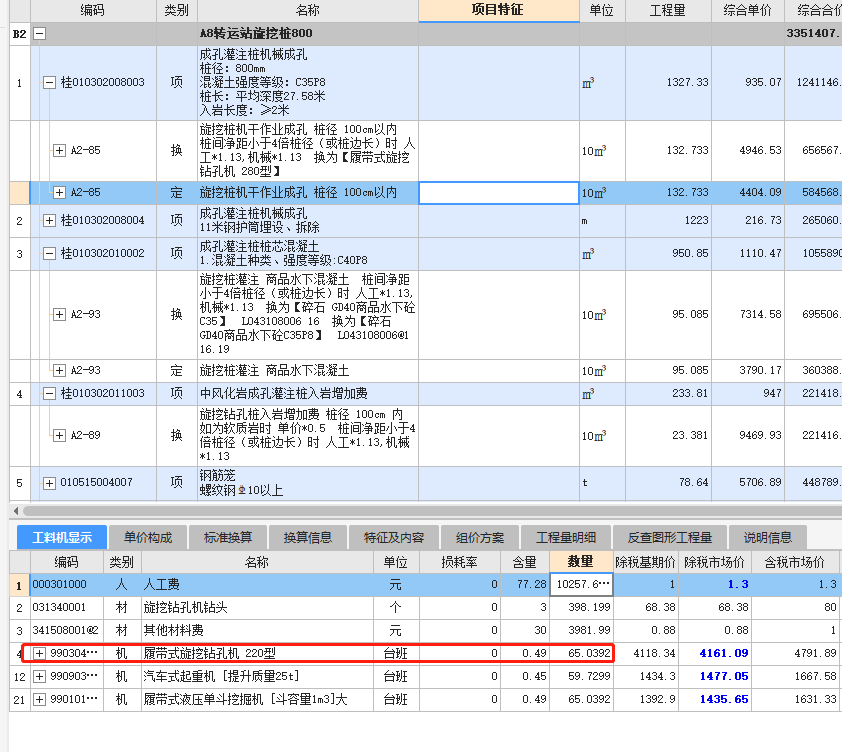842x752 pixels.
Task: Click the 编码 column header in top table
Action: point(93,10)
